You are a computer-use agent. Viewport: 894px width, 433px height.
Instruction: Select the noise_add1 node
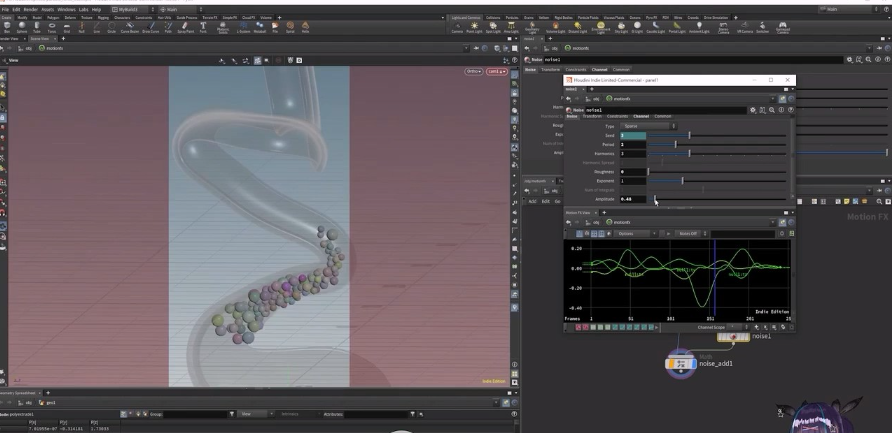[x=682, y=363]
